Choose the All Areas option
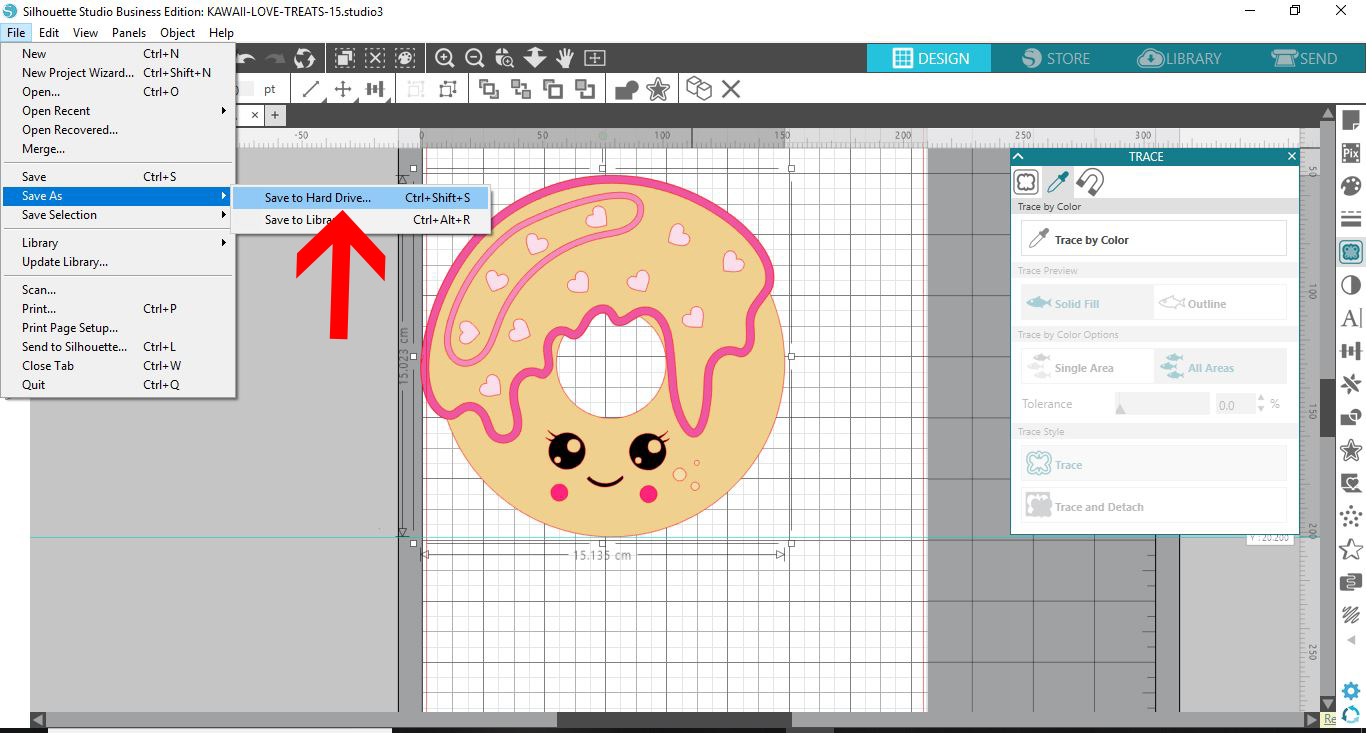Screen dimensions: 1366x733 (x=1220, y=367)
